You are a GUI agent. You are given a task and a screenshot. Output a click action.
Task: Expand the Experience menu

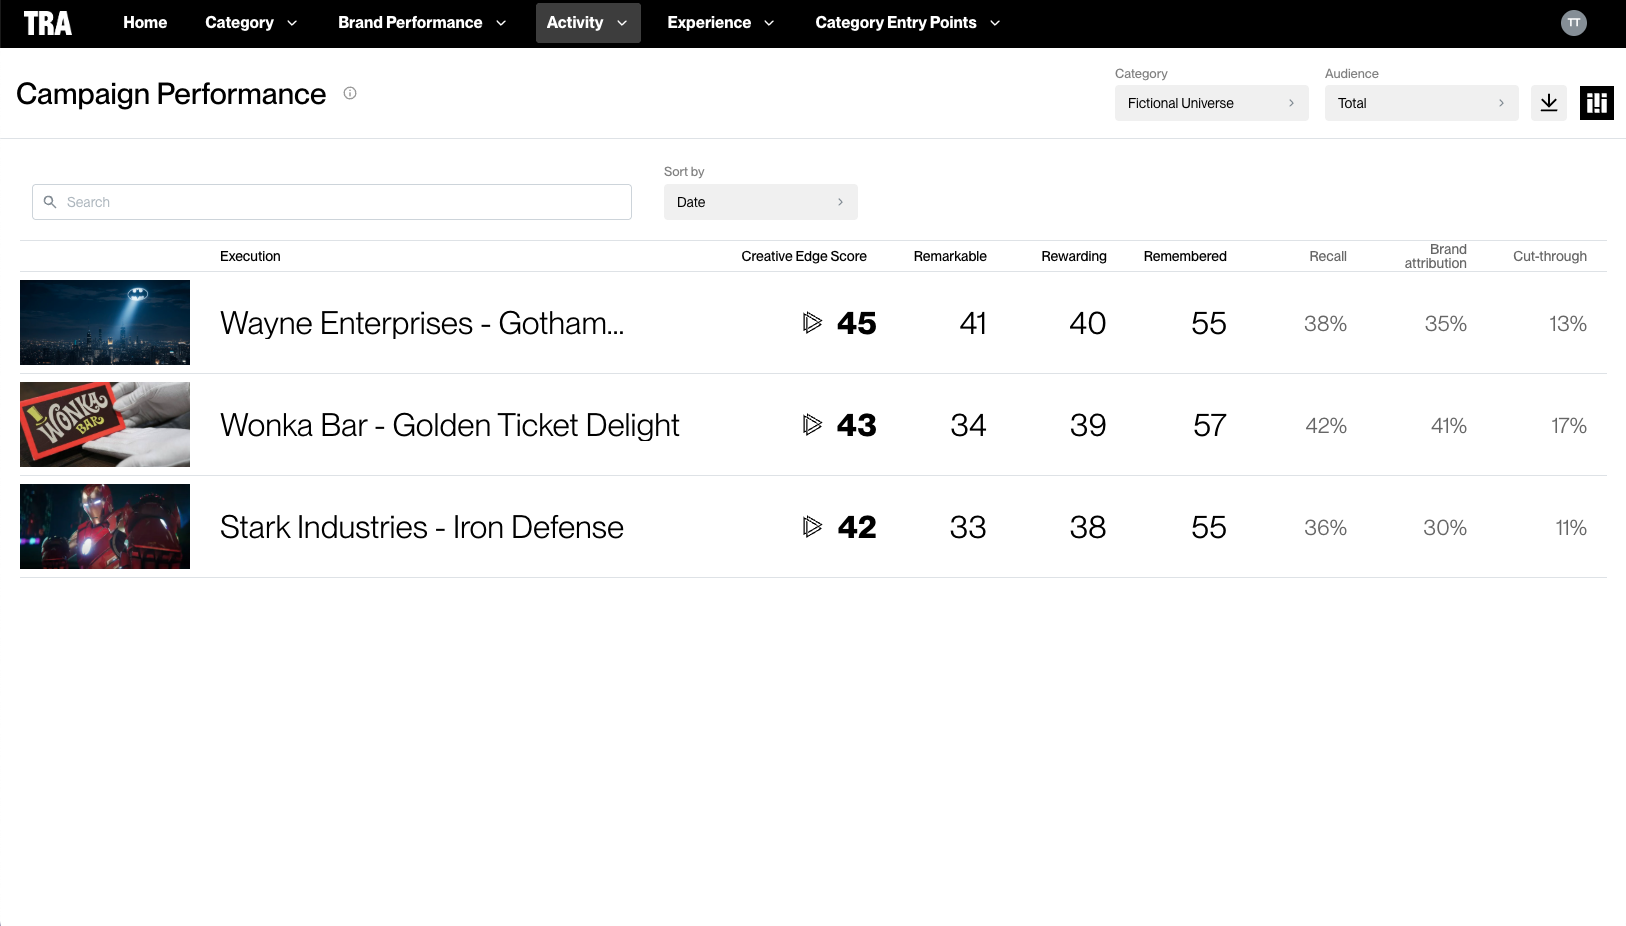pyautogui.click(x=720, y=23)
